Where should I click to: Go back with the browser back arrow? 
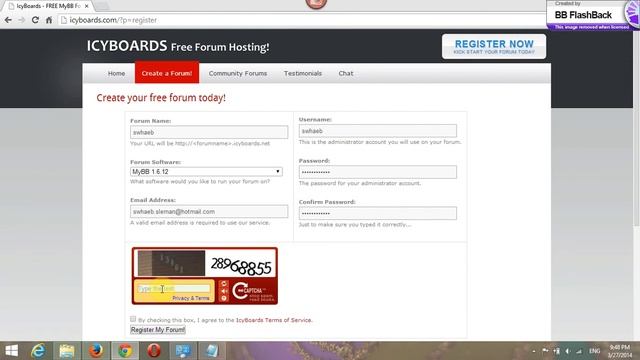coord(8,20)
